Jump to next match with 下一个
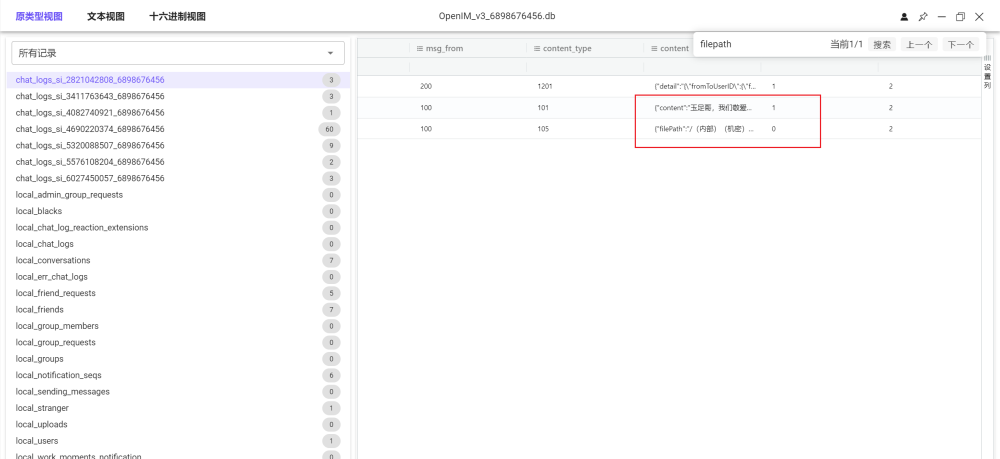The width and height of the screenshot is (1000, 459). click(960, 45)
